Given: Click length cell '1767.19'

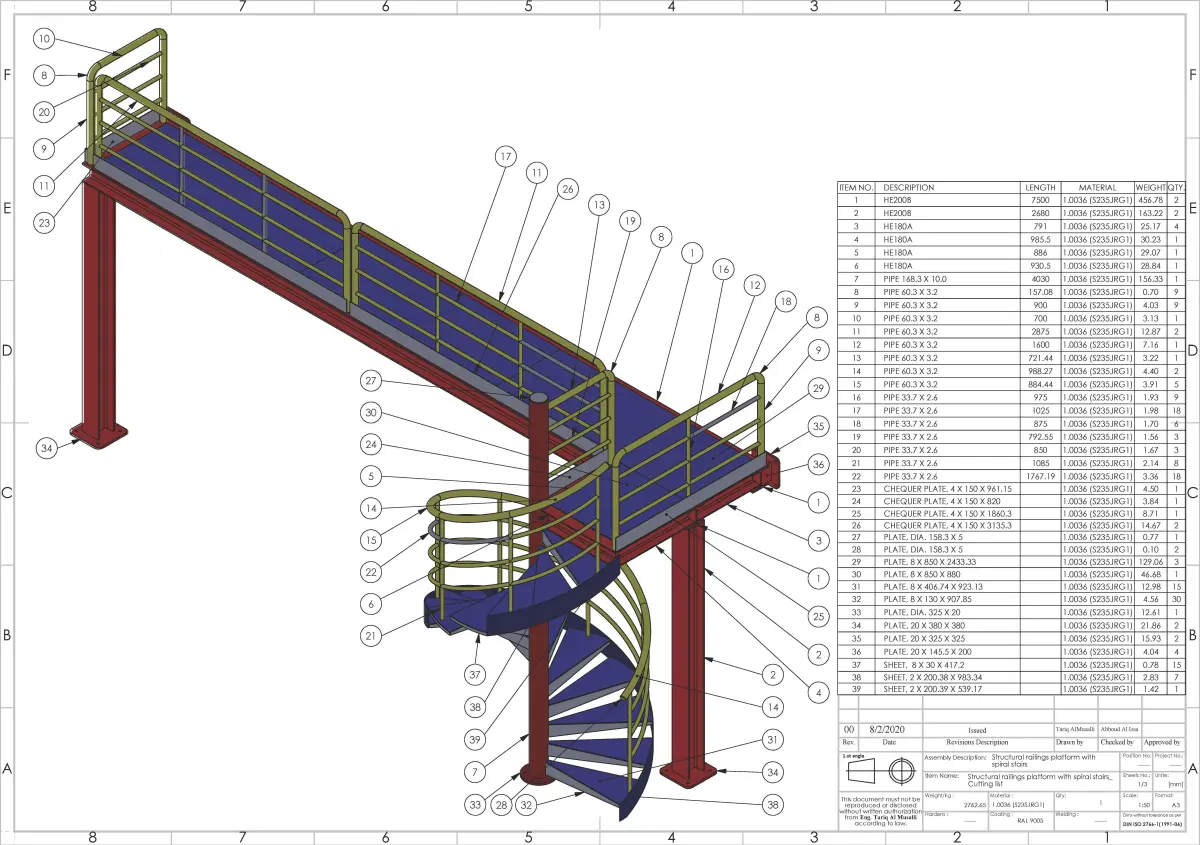Looking at the screenshot, I should (1040, 474).
